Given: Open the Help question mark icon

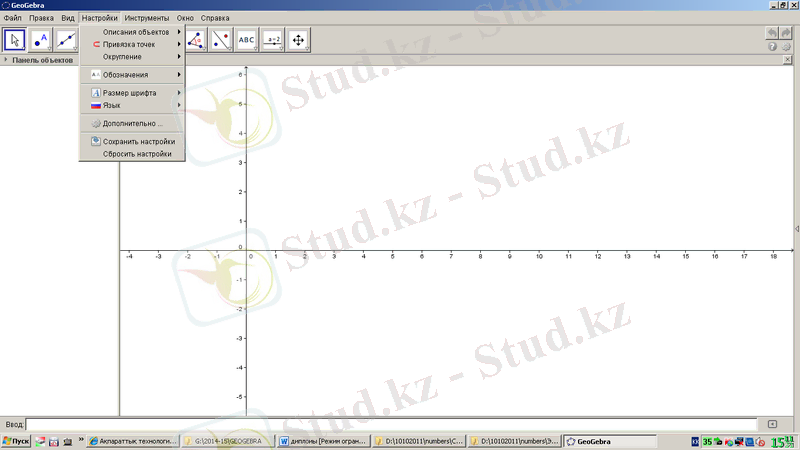Looking at the screenshot, I should pyautogui.click(x=772, y=46).
